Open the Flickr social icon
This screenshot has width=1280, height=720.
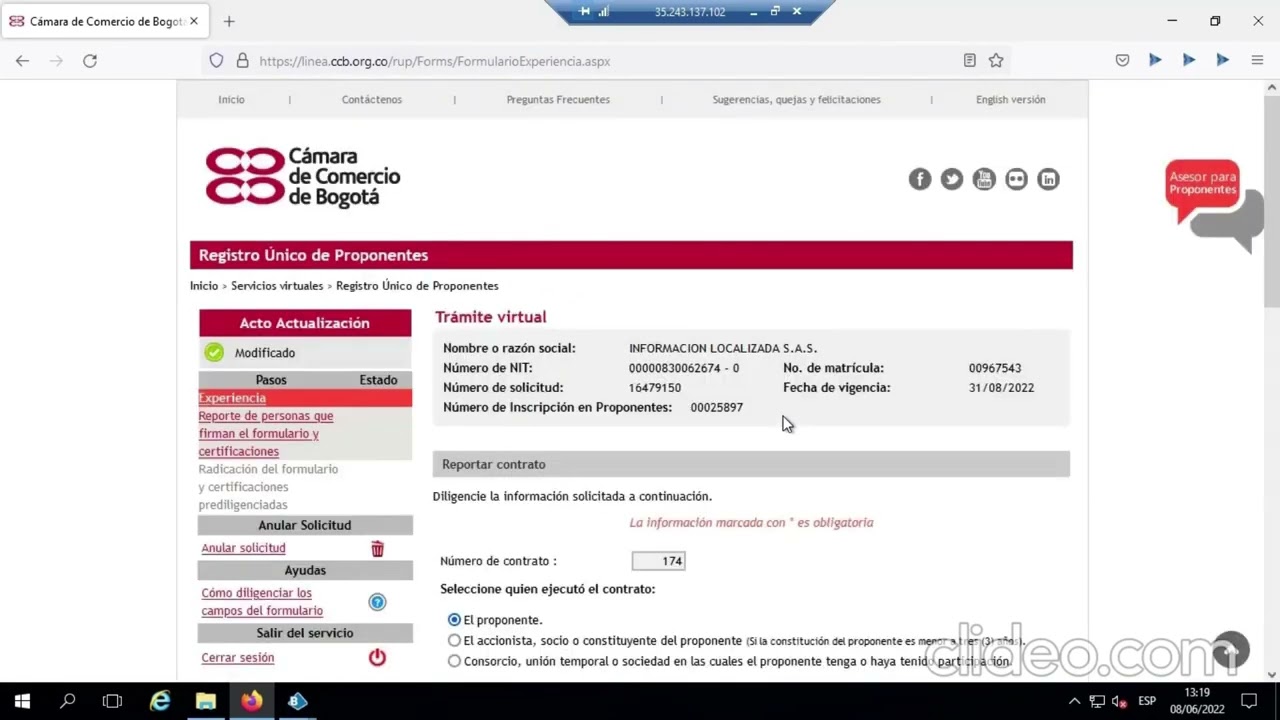(1016, 179)
